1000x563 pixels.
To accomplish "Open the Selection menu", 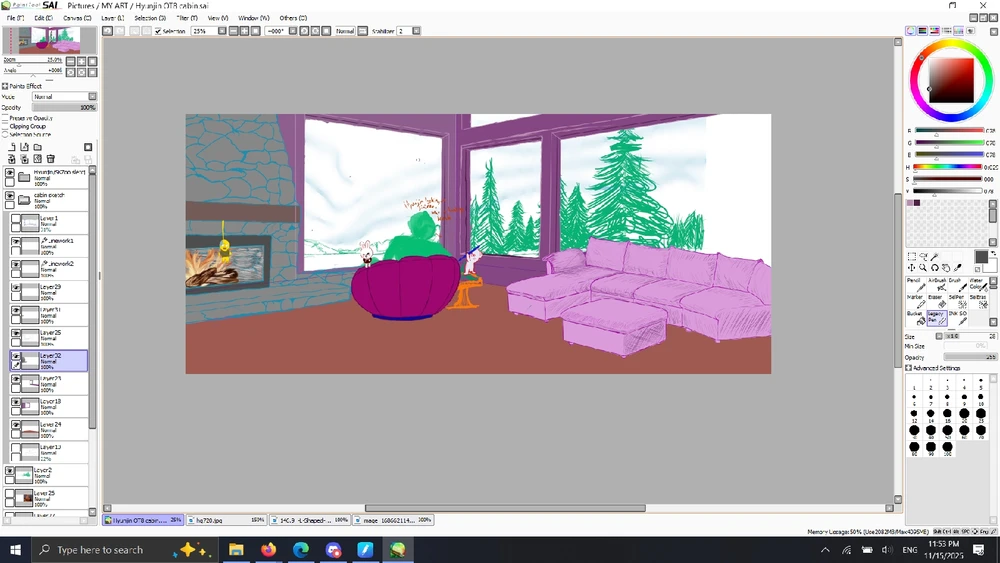I will [150, 18].
